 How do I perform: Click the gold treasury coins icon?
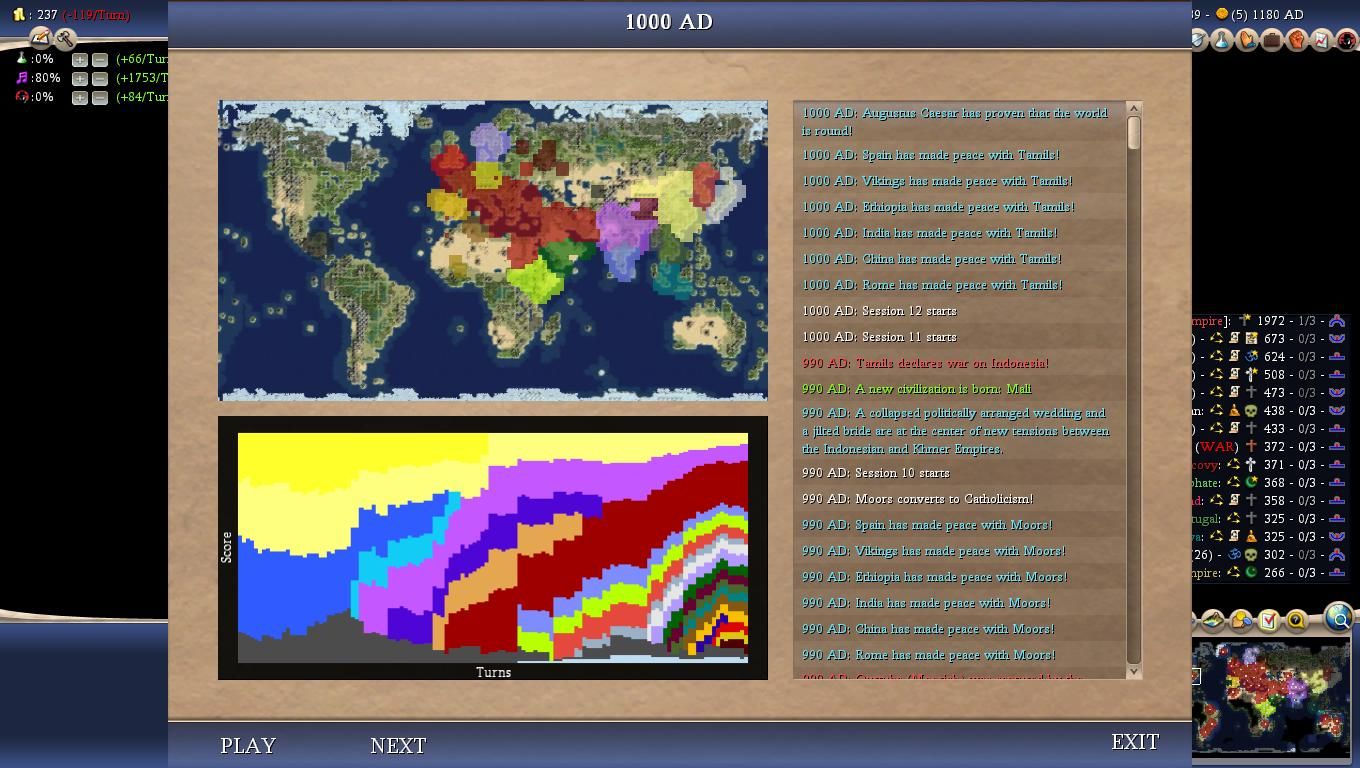coord(19,15)
